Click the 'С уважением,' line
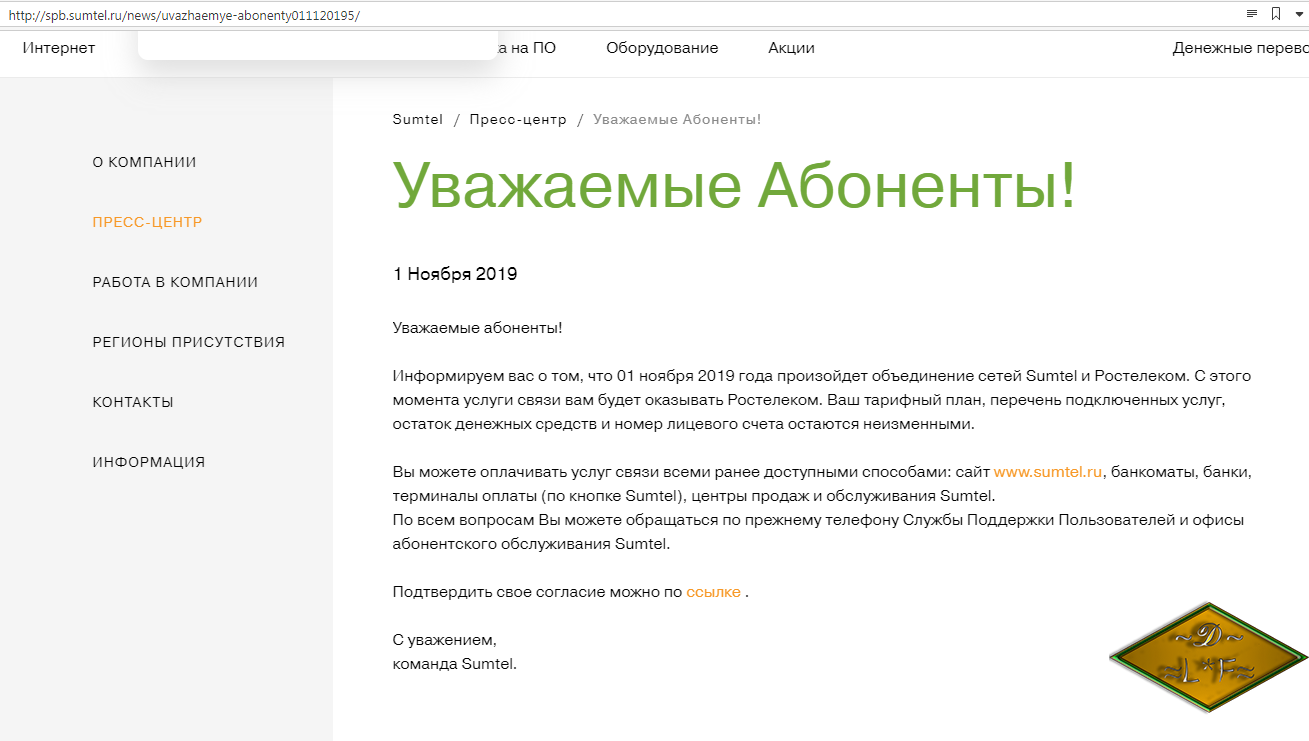This screenshot has height=741, width=1309. (x=445, y=640)
